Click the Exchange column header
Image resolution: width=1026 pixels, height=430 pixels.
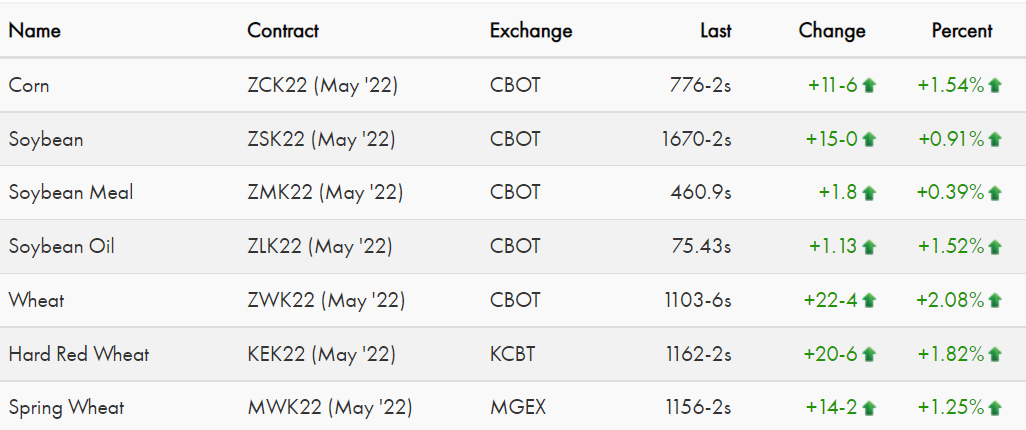point(531,31)
